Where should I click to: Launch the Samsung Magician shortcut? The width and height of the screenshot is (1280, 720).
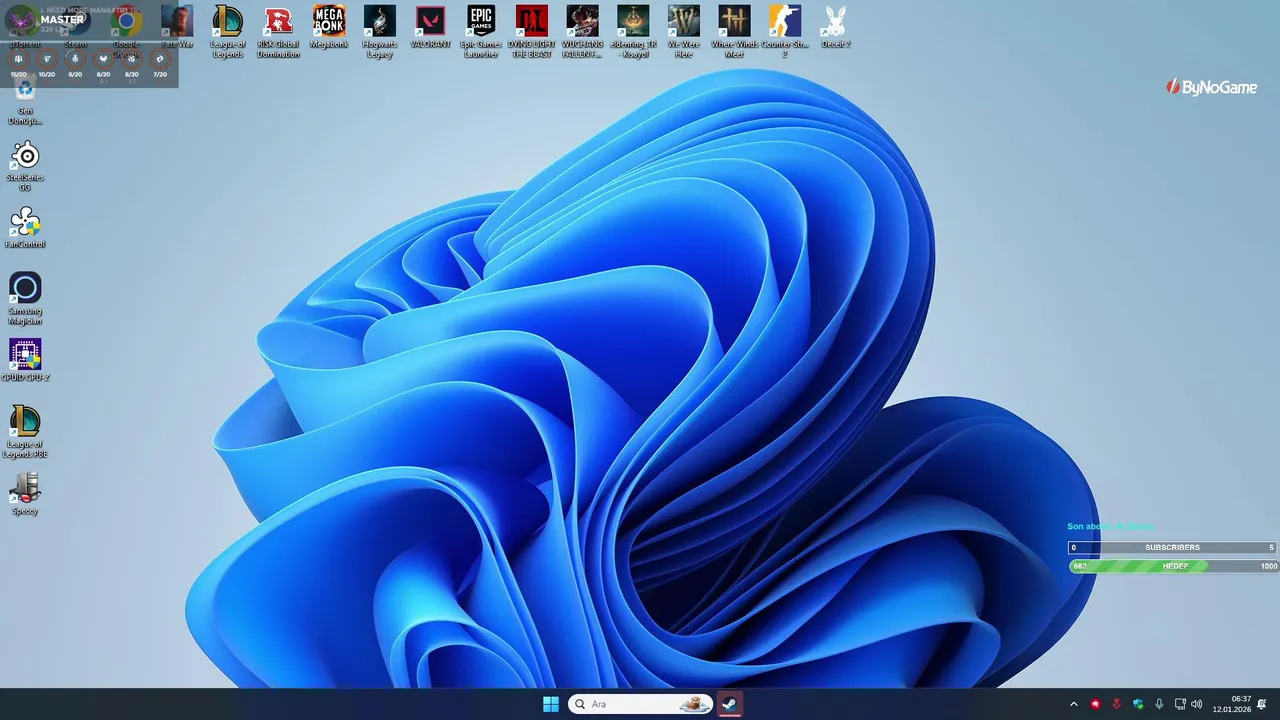(x=25, y=299)
